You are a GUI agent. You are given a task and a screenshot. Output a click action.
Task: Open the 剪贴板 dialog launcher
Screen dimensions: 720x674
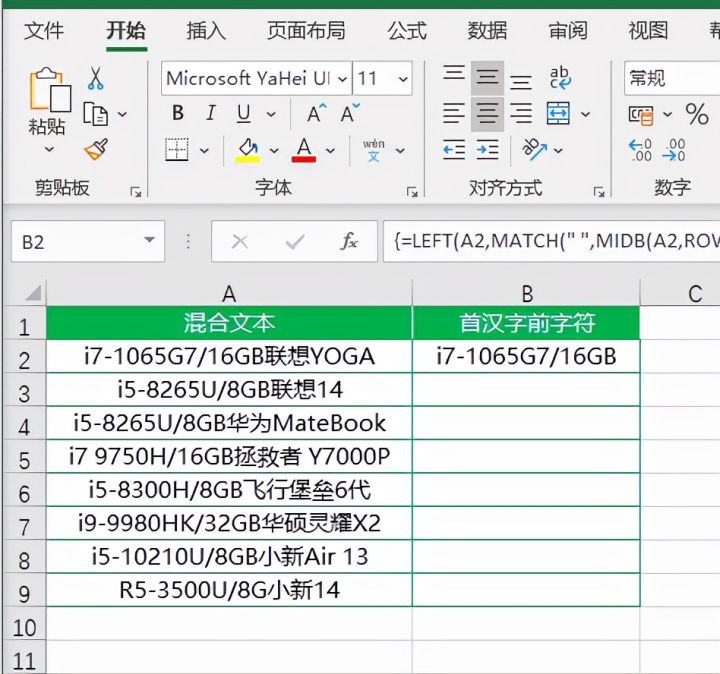[135, 192]
